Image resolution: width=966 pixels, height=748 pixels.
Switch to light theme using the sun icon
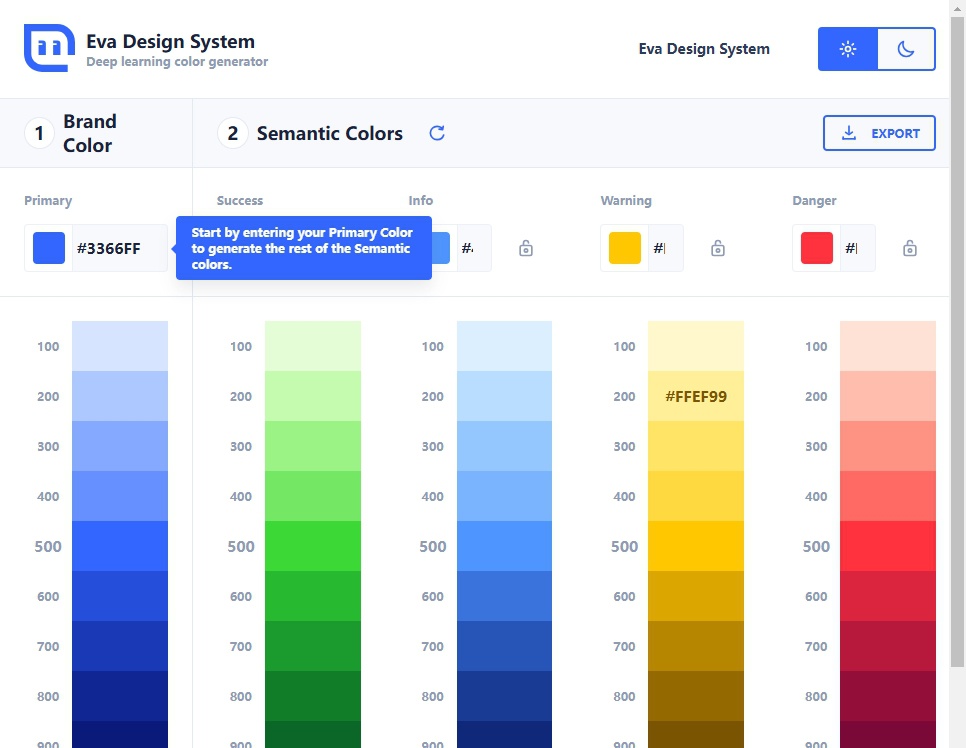(x=847, y=48)
